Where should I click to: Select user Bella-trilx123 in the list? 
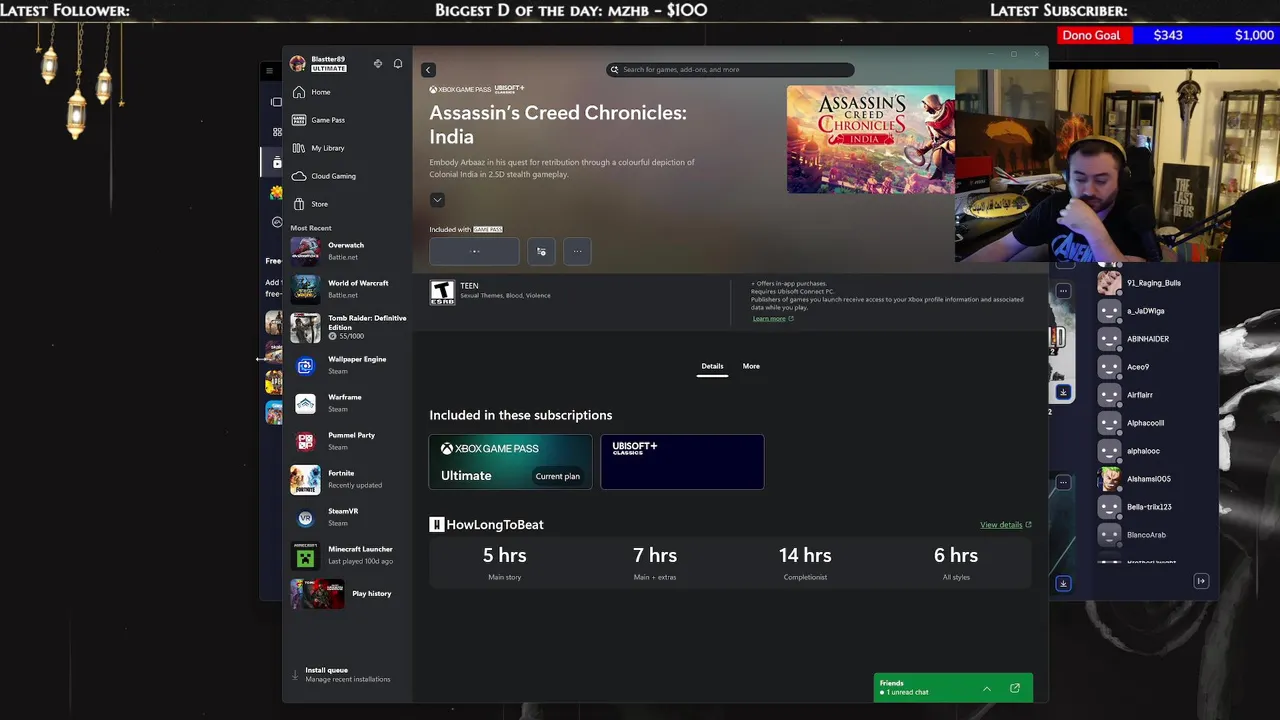click(x=1148, y=507)
